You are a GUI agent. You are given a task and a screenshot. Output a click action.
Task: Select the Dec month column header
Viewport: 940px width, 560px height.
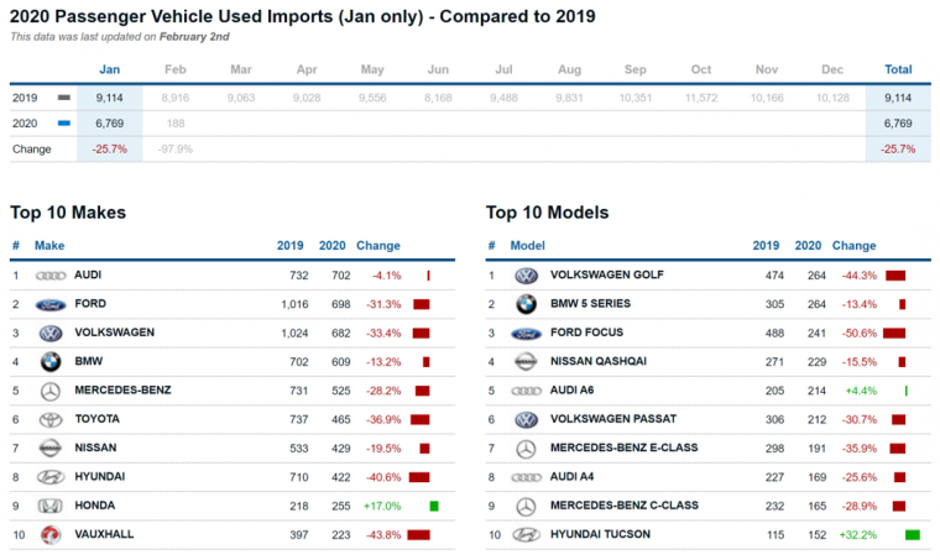coord(832,70)
